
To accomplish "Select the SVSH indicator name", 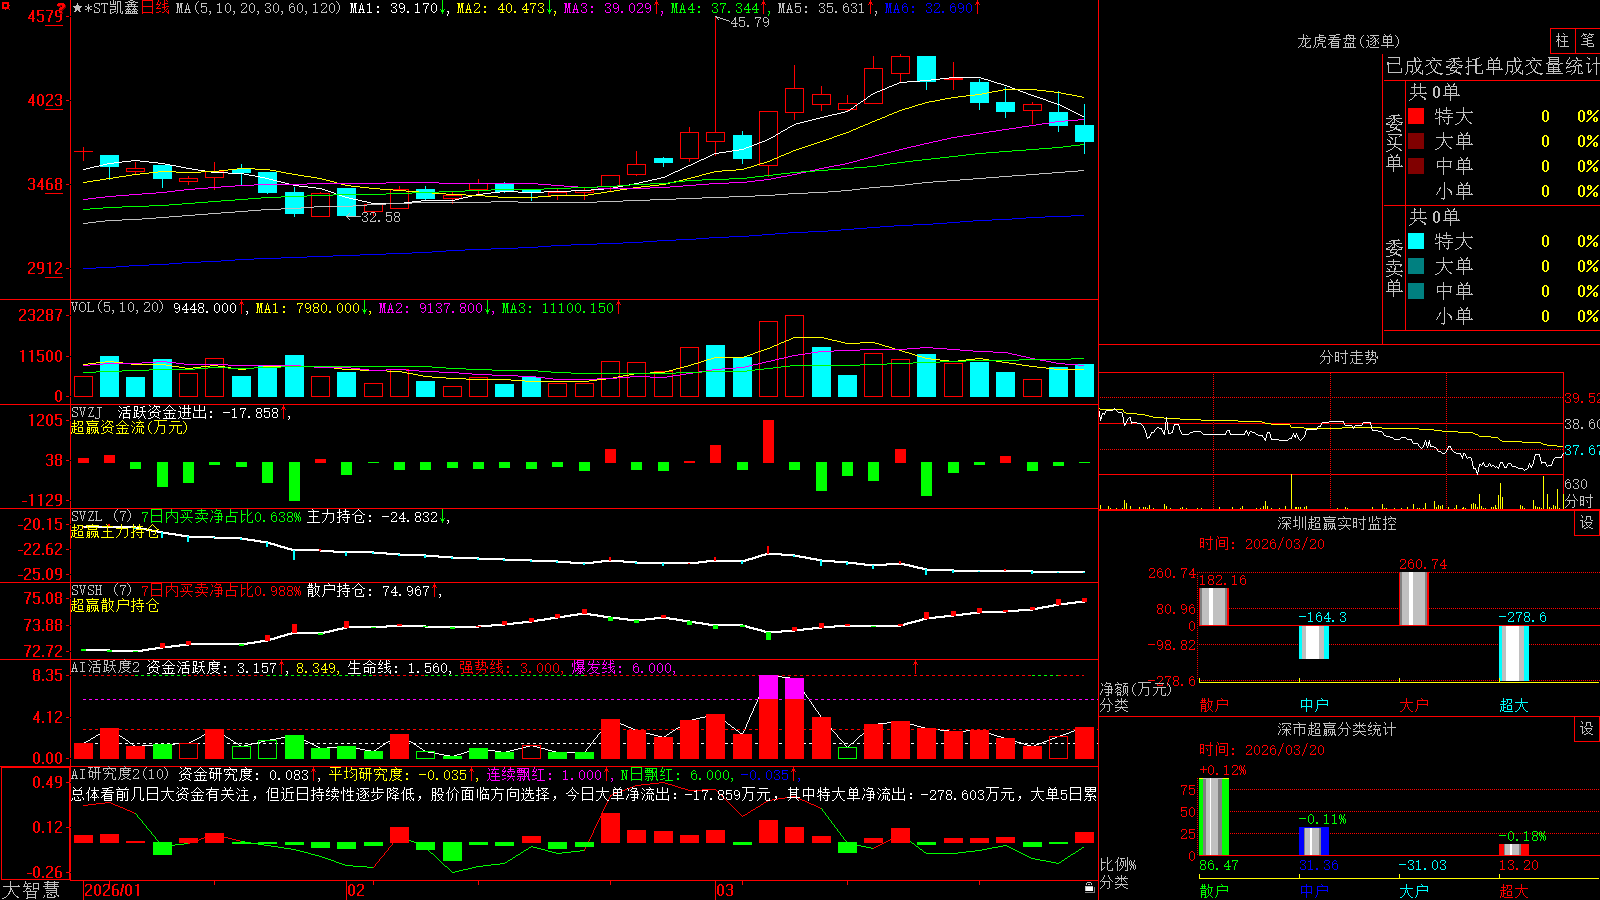I will click(x=87, y=590).
